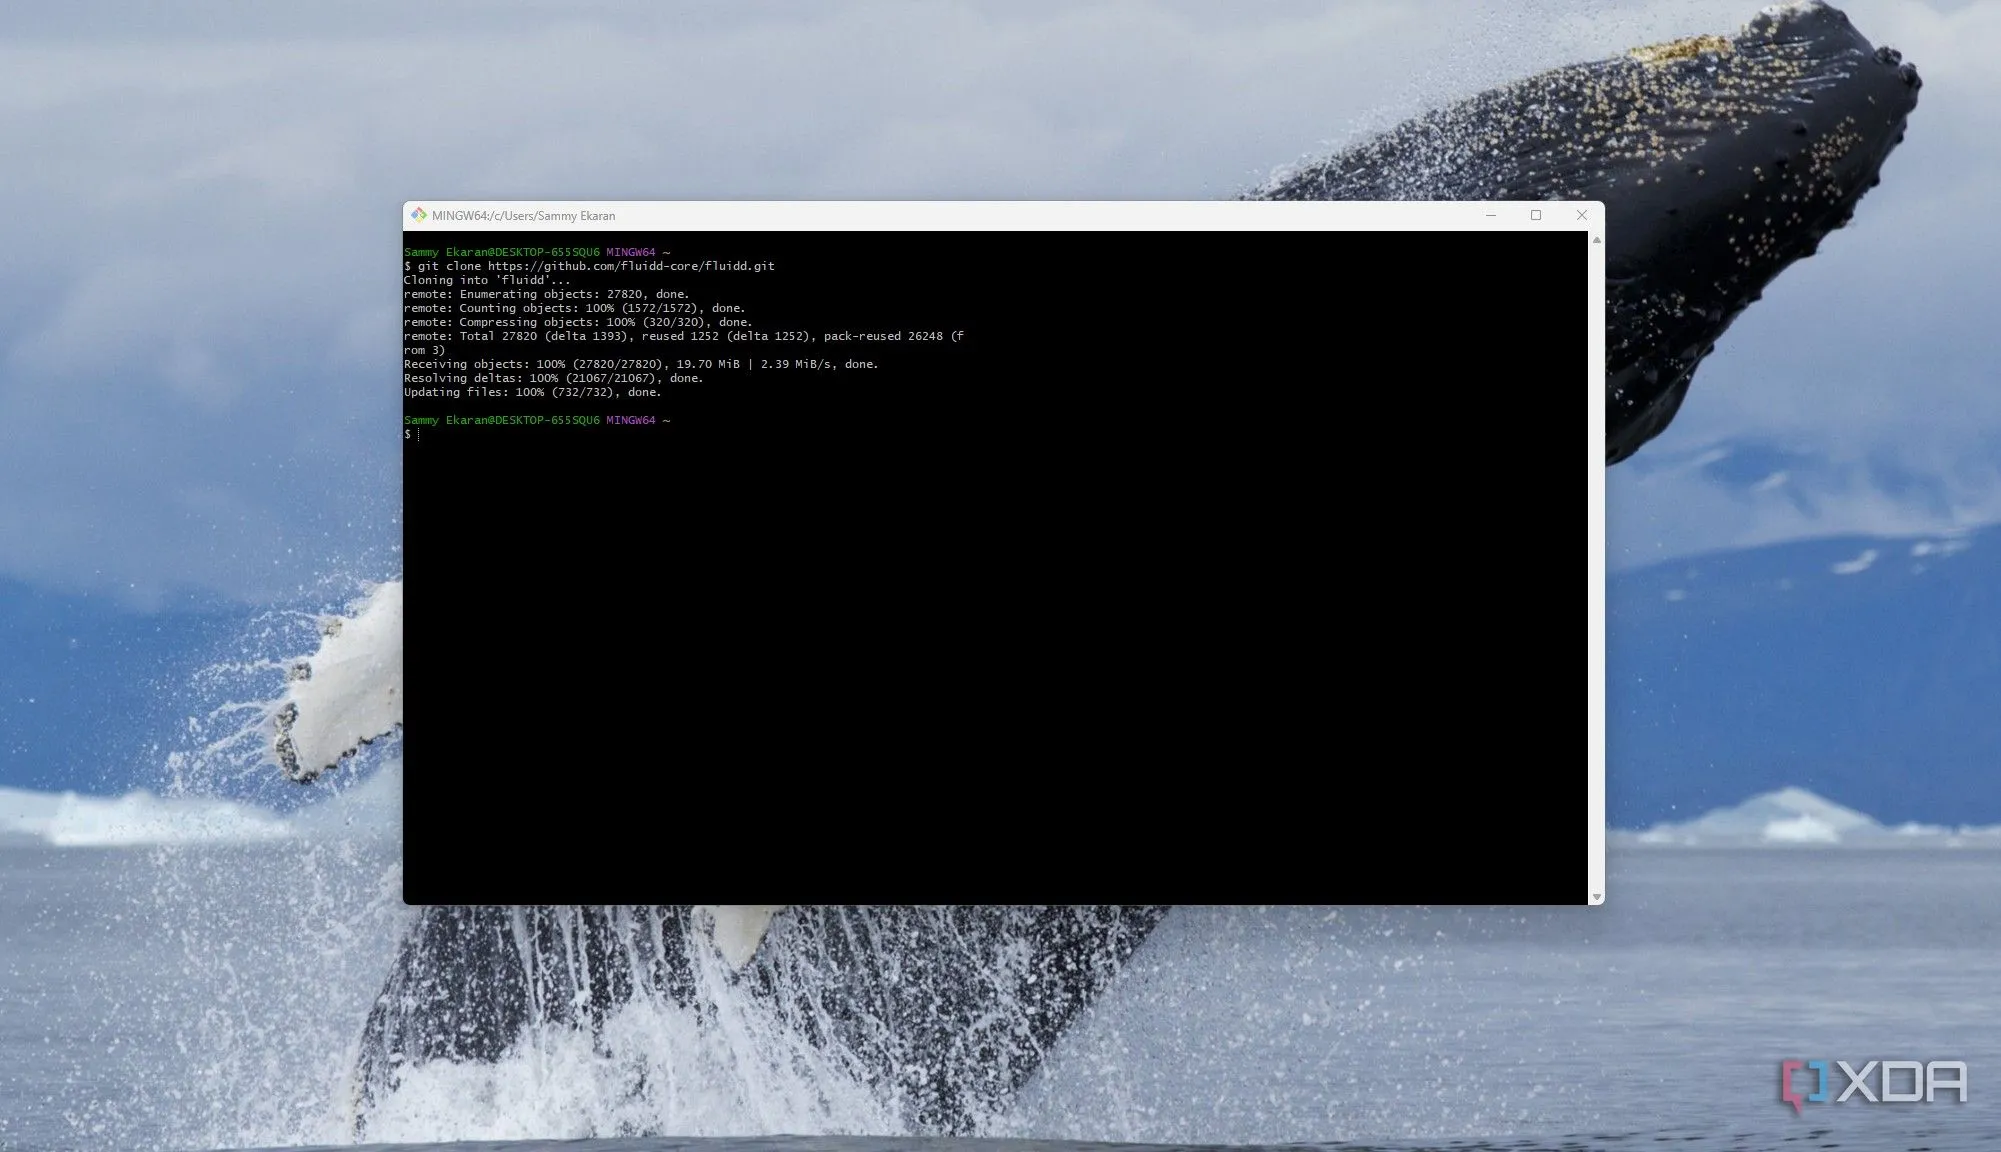Click the "remote: Compressing objects" line
Screen dimensions: 2001x1152
click(577, 322)
